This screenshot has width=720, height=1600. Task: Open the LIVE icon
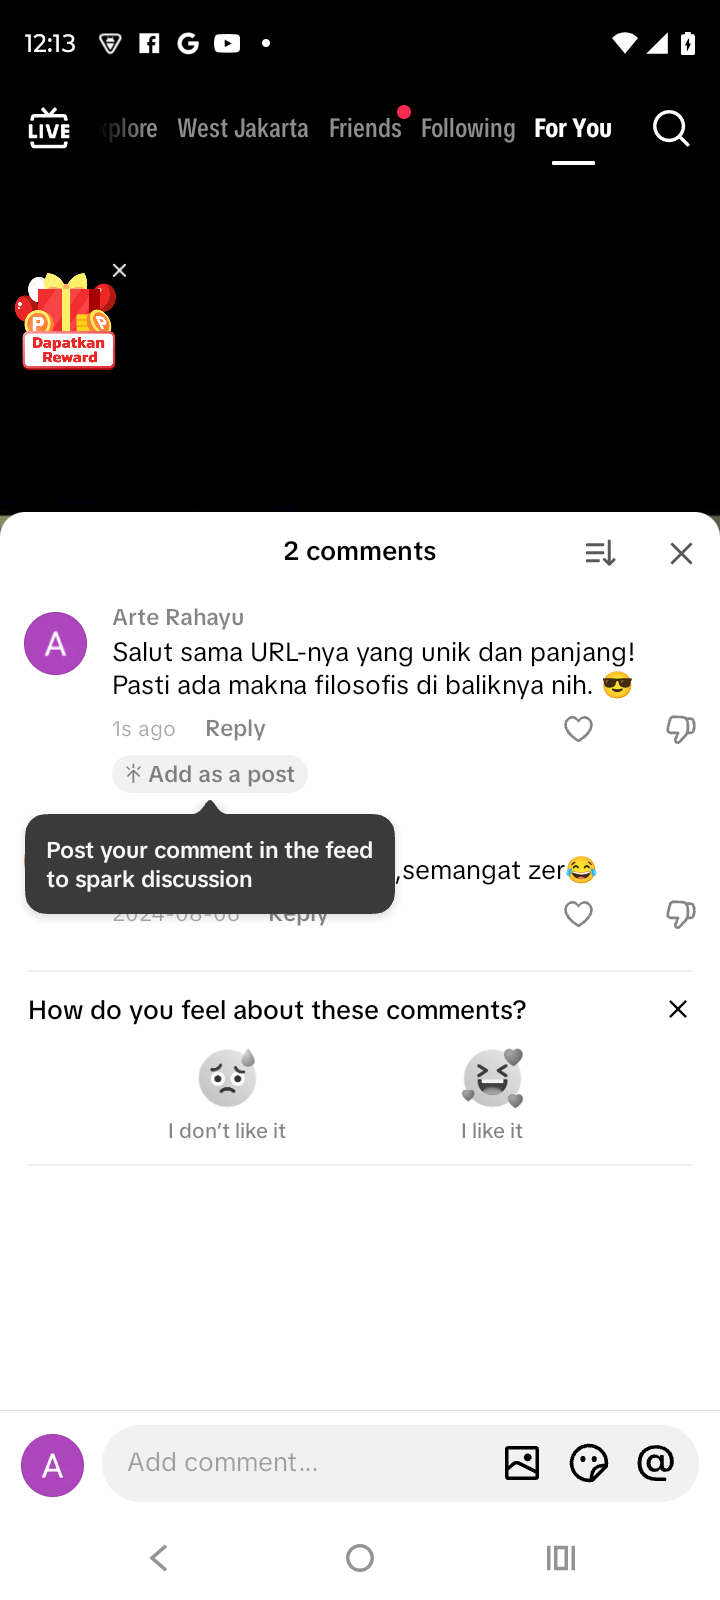click(49, 129)
